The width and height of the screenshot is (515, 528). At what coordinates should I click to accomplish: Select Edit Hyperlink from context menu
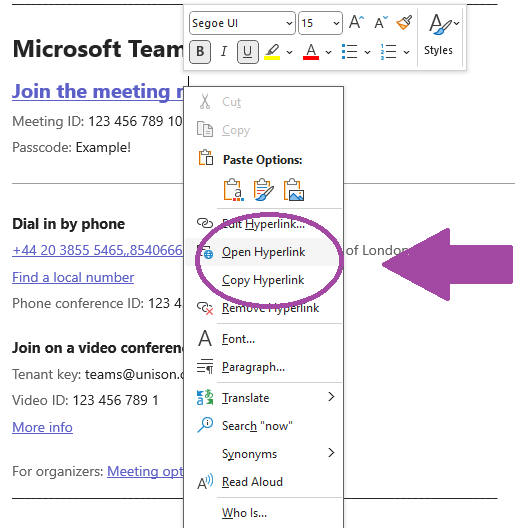(263, 224)
